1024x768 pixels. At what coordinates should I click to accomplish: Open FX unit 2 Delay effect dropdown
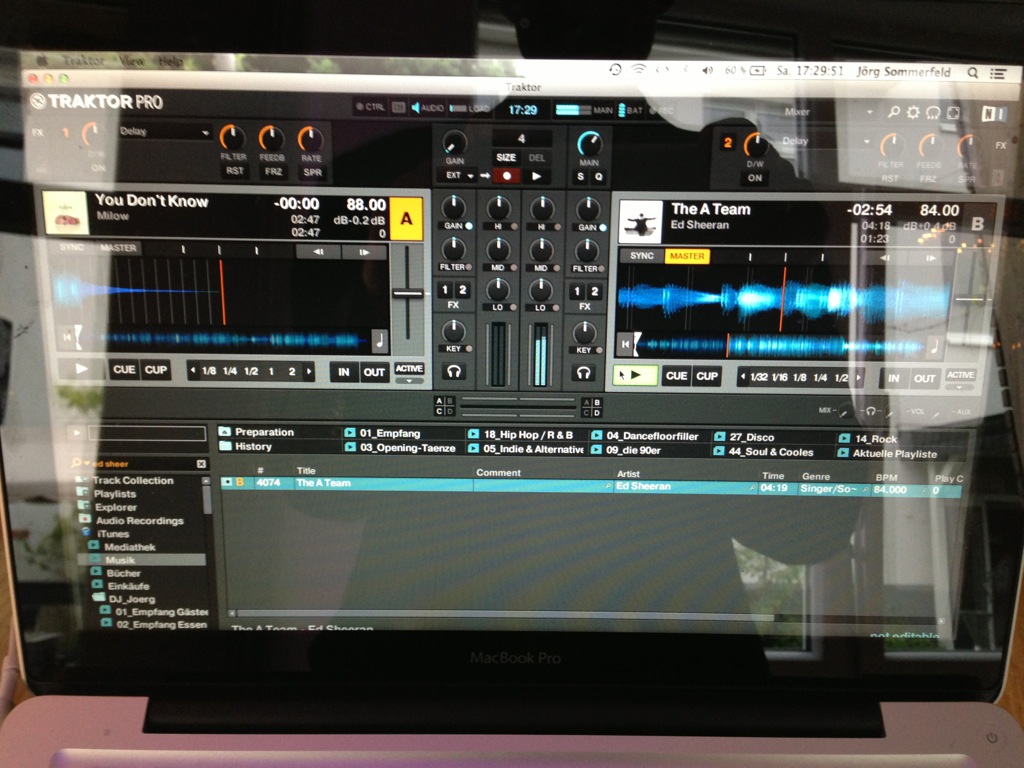coord(826,141)
